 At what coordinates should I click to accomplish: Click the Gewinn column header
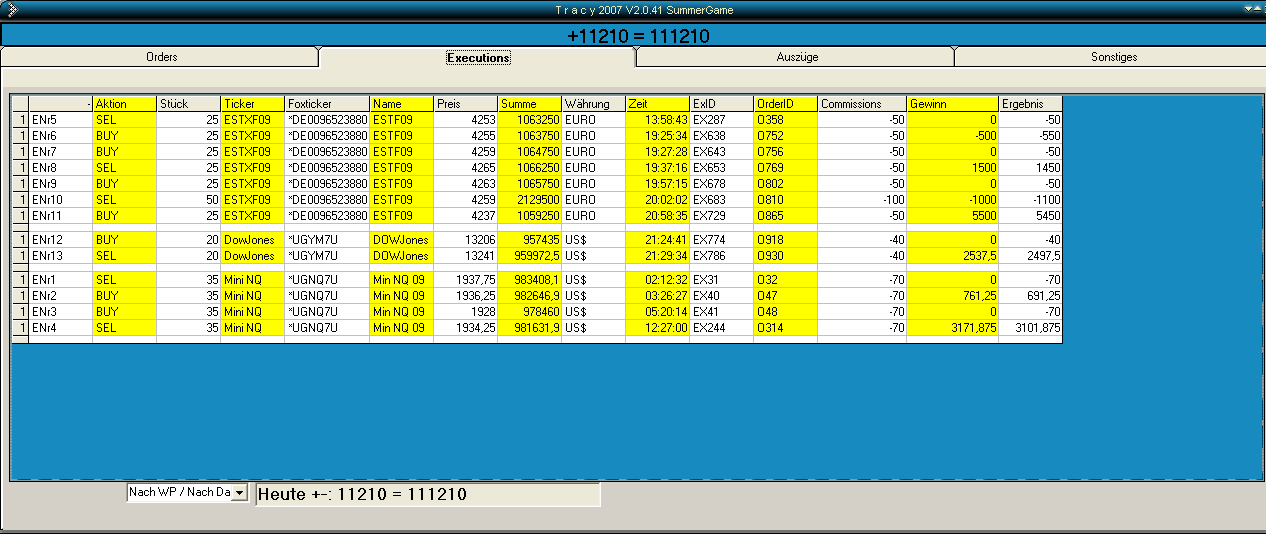tap(952, 104)
